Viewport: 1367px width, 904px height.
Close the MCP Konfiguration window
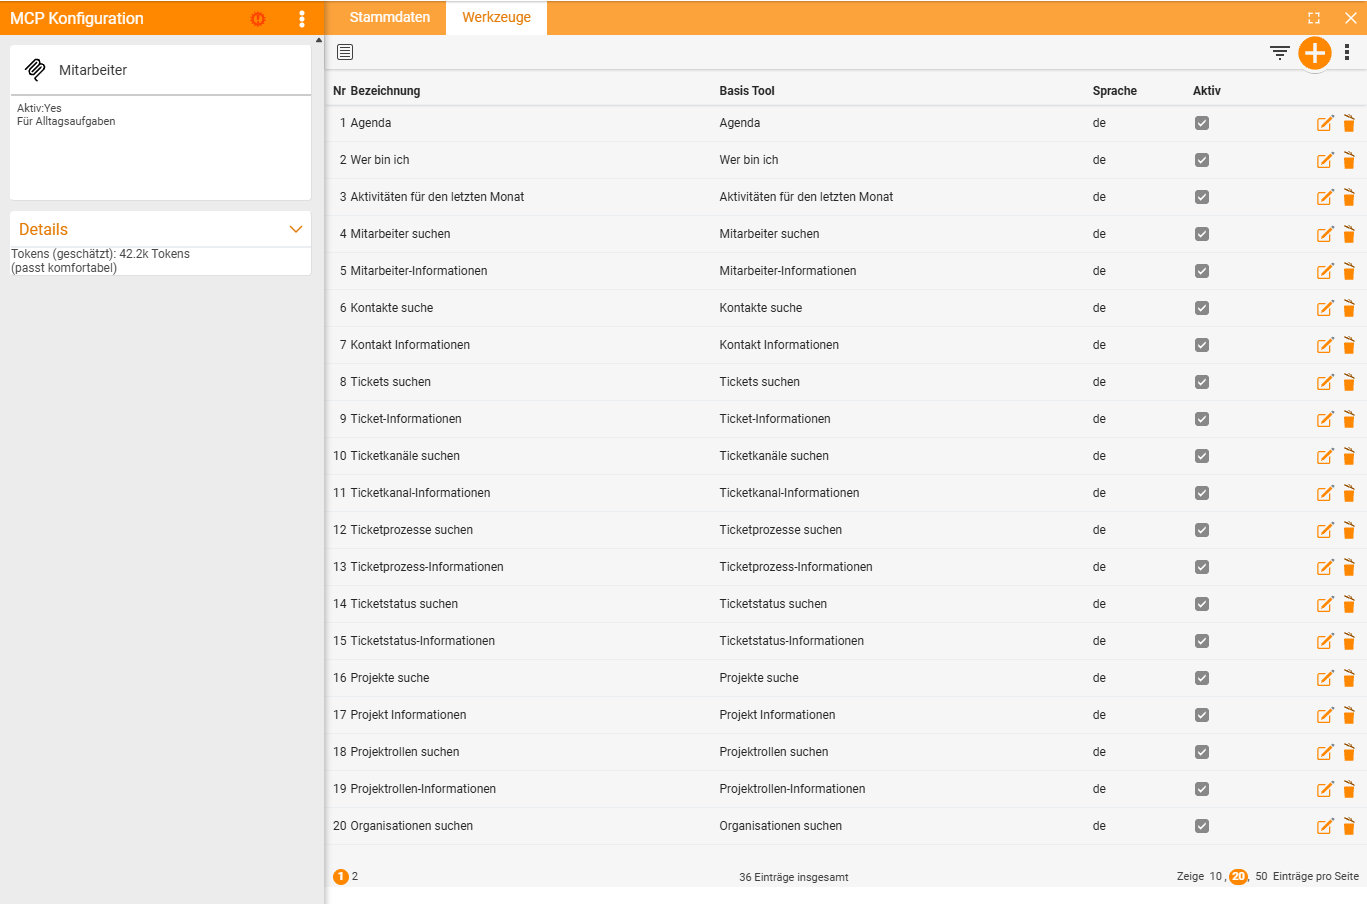coord(1350,18)
